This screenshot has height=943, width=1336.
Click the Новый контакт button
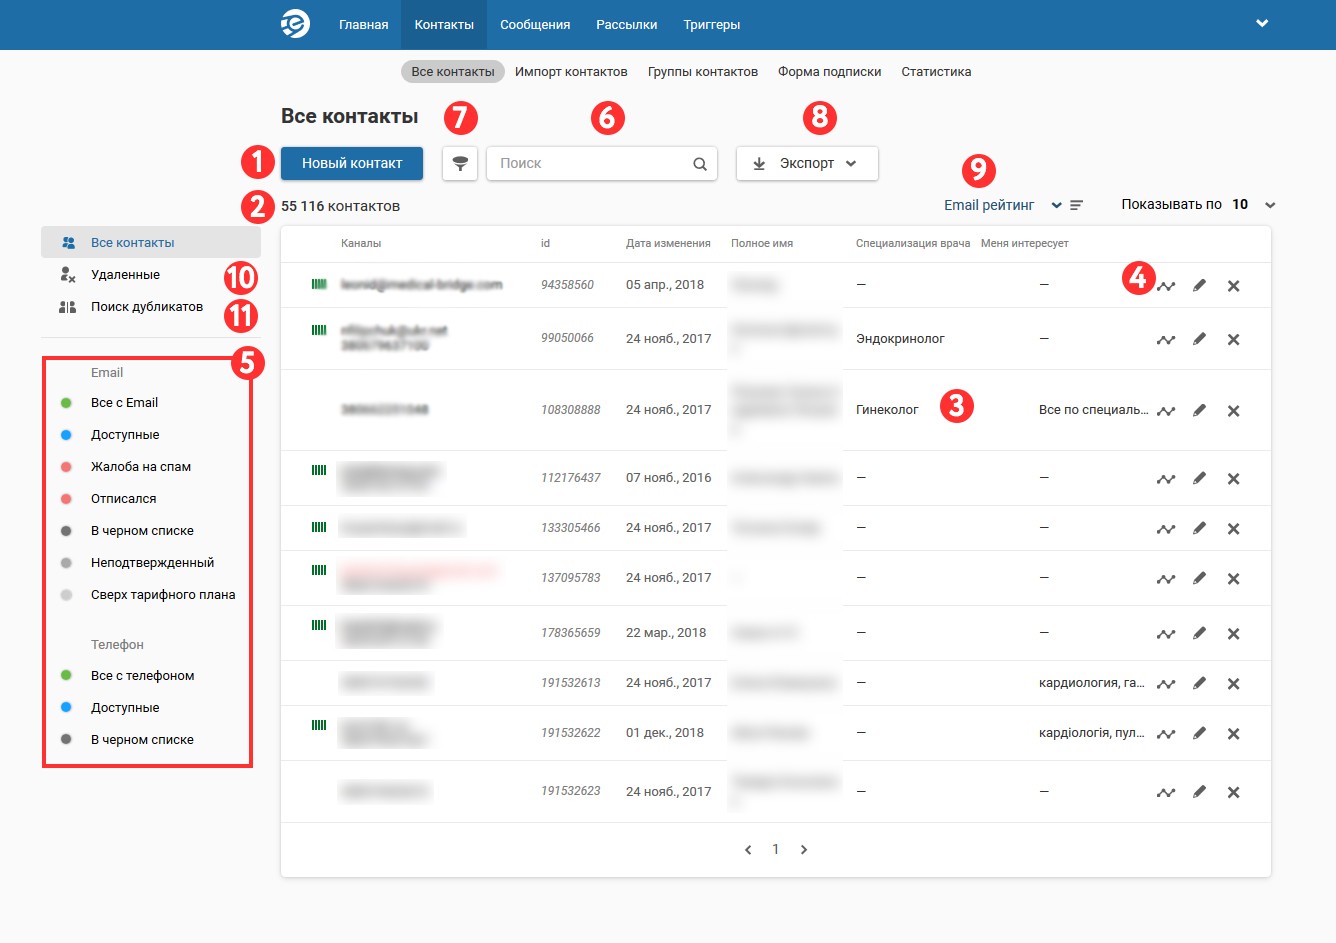click(x=352, y=164)
